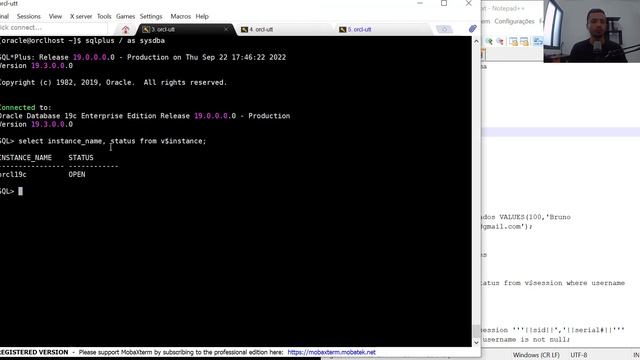Open the Games menu

(x=125, y=16)
